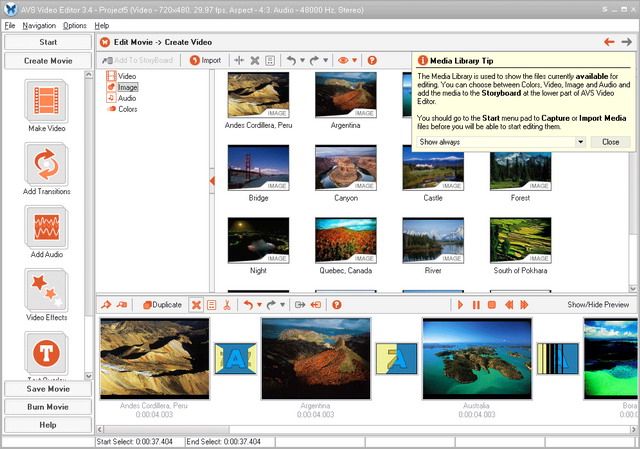Stop the storyboard preview
Viewport: 640px width, 449px height.
[x=491, y=305]
